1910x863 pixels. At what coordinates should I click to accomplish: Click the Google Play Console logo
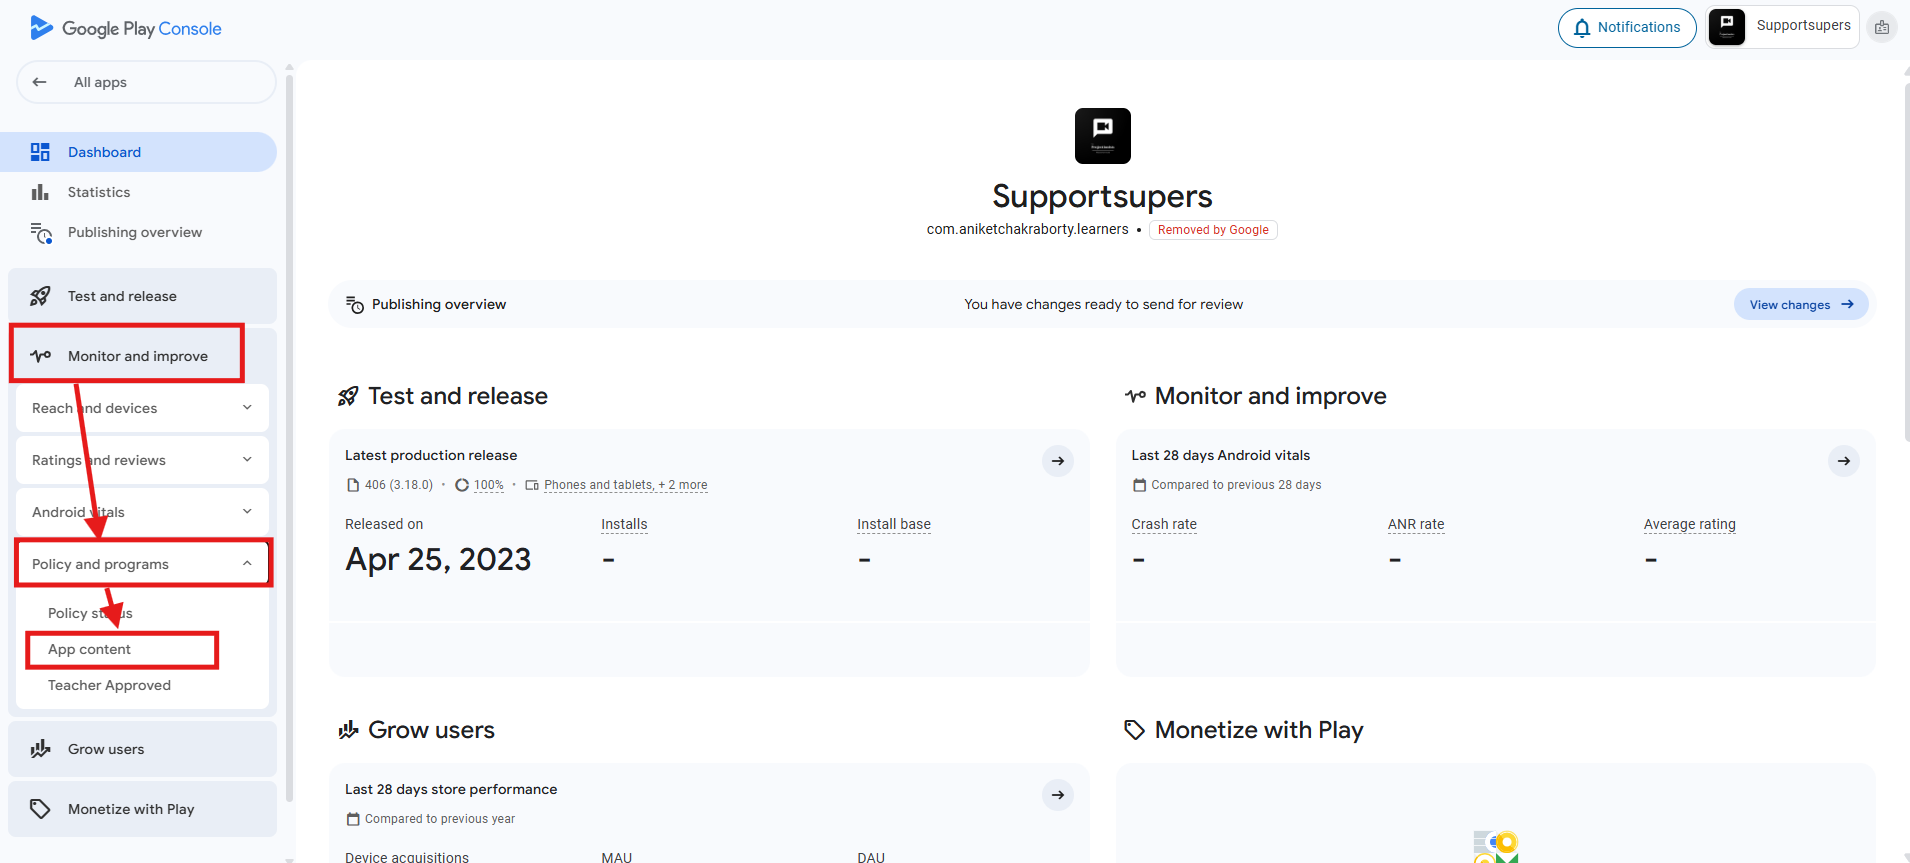click(126, 28)
